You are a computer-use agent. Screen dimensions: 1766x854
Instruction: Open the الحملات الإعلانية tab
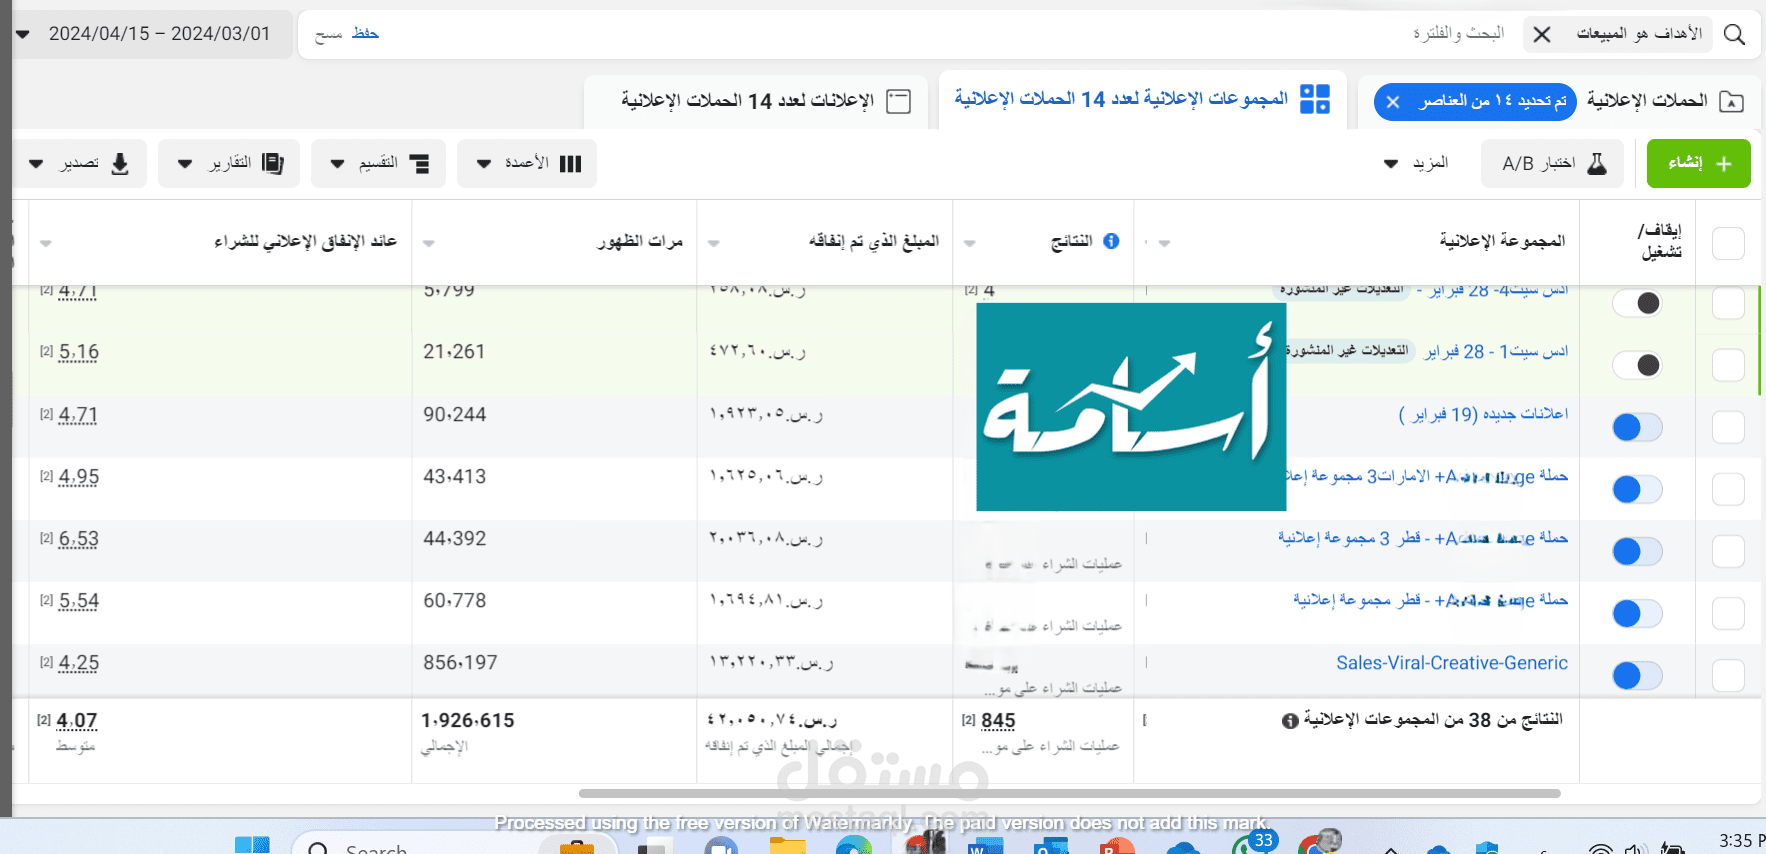pos(1647,101)
